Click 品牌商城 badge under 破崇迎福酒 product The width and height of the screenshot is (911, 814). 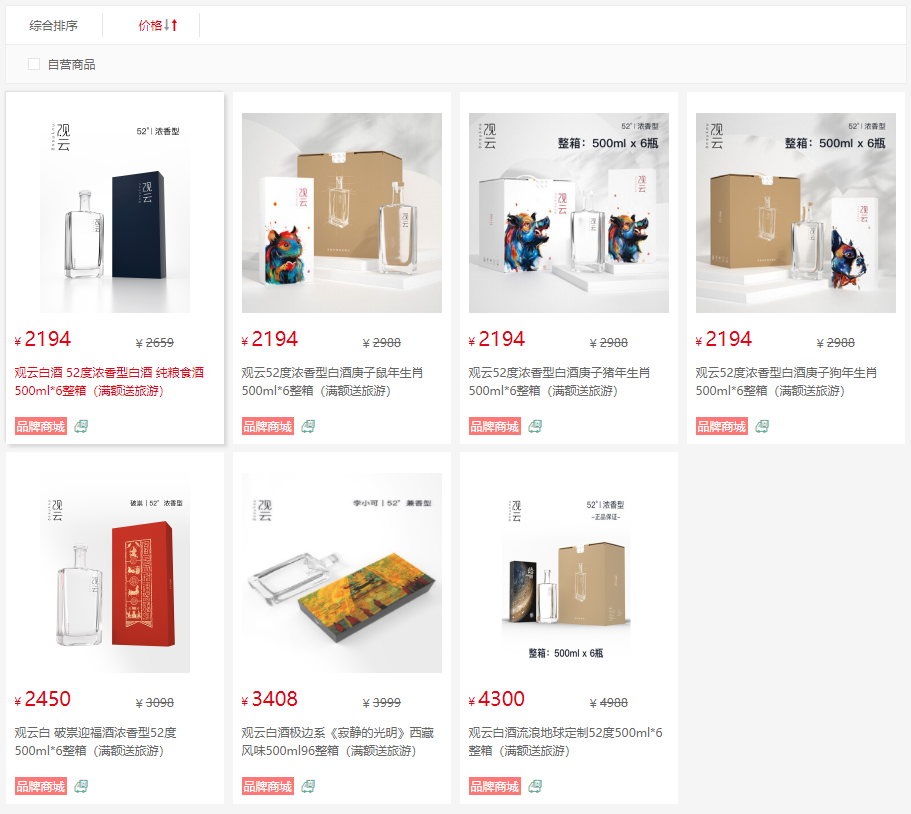pyautogui.click(x=41, y=786)
